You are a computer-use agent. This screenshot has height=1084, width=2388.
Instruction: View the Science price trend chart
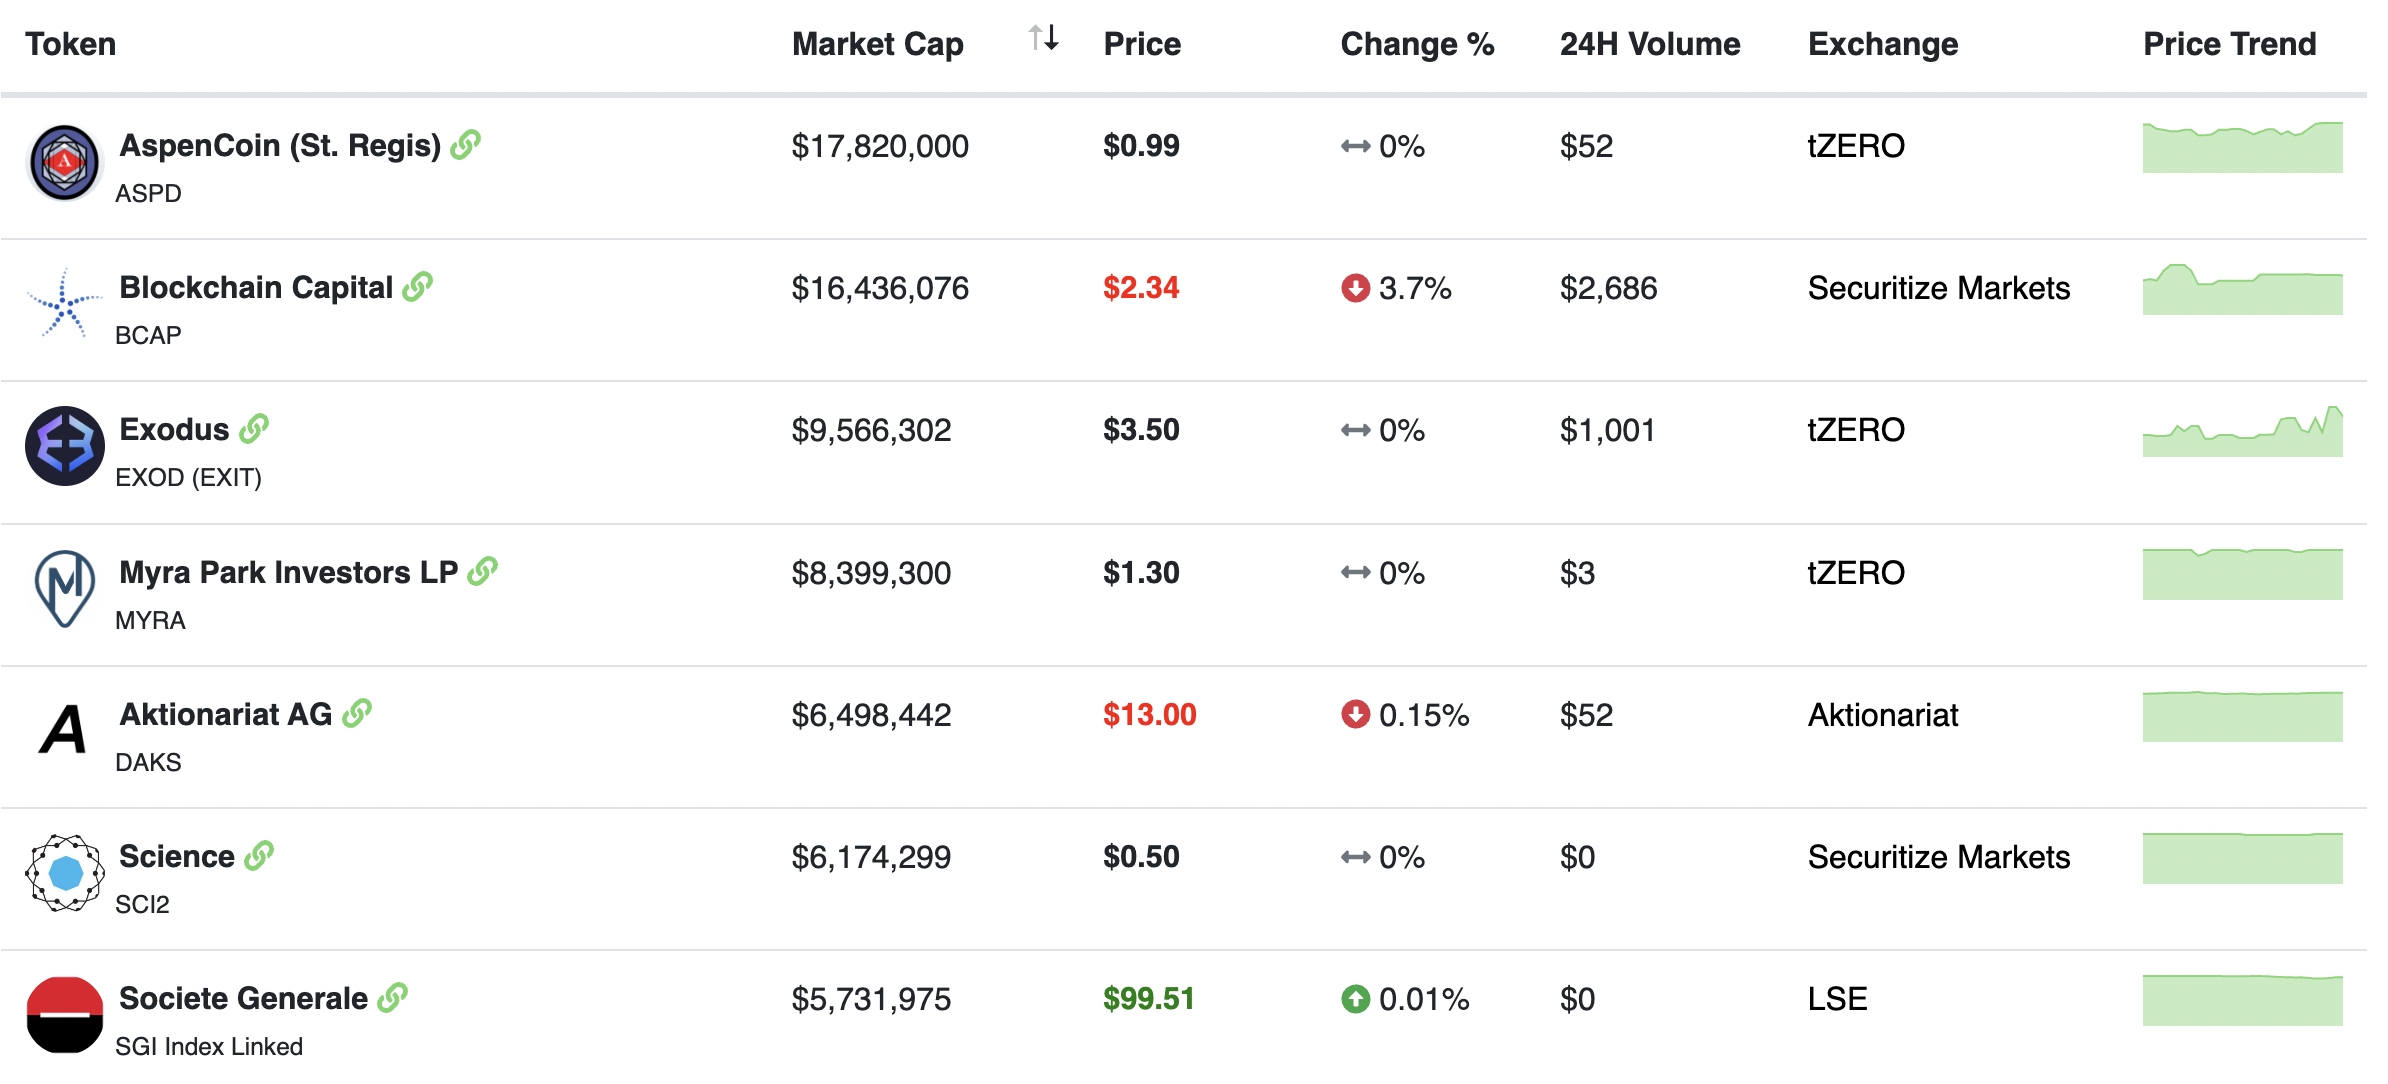[2242, 858]
